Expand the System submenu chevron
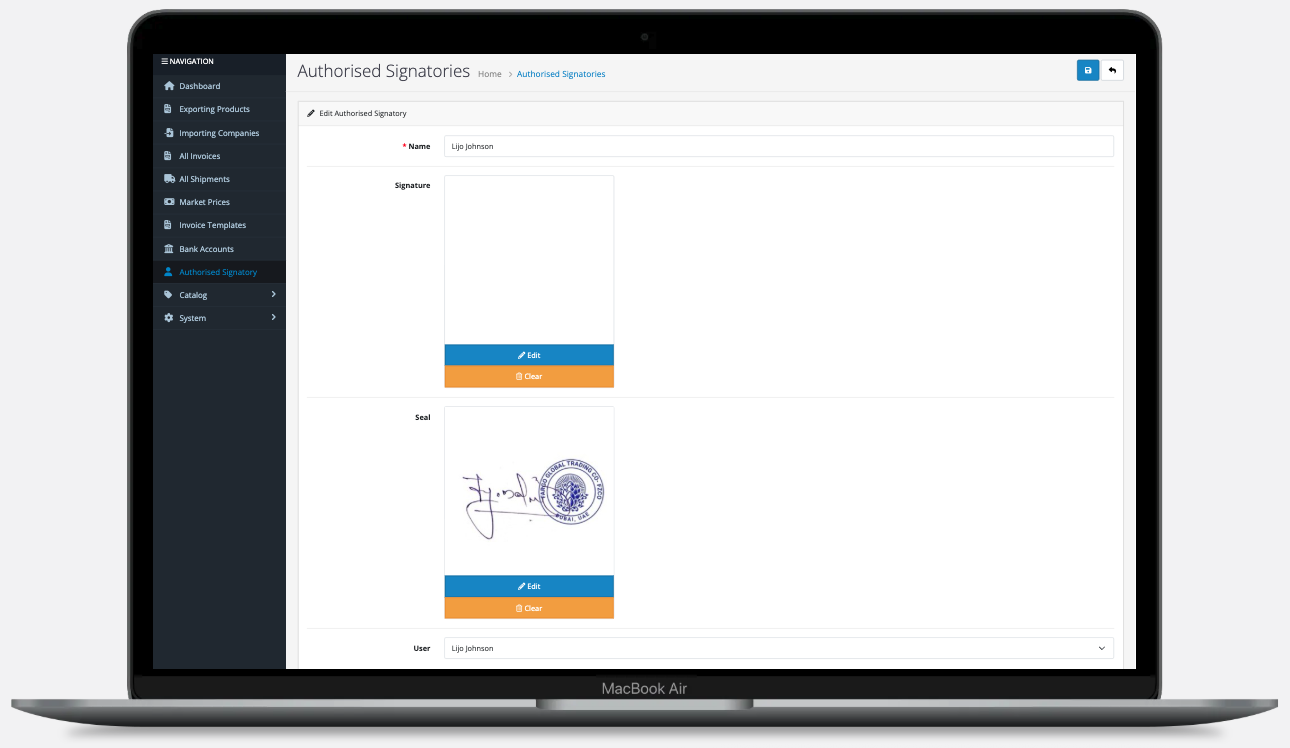The height and width of the screenshot is (748, 1290). [273, 318]
